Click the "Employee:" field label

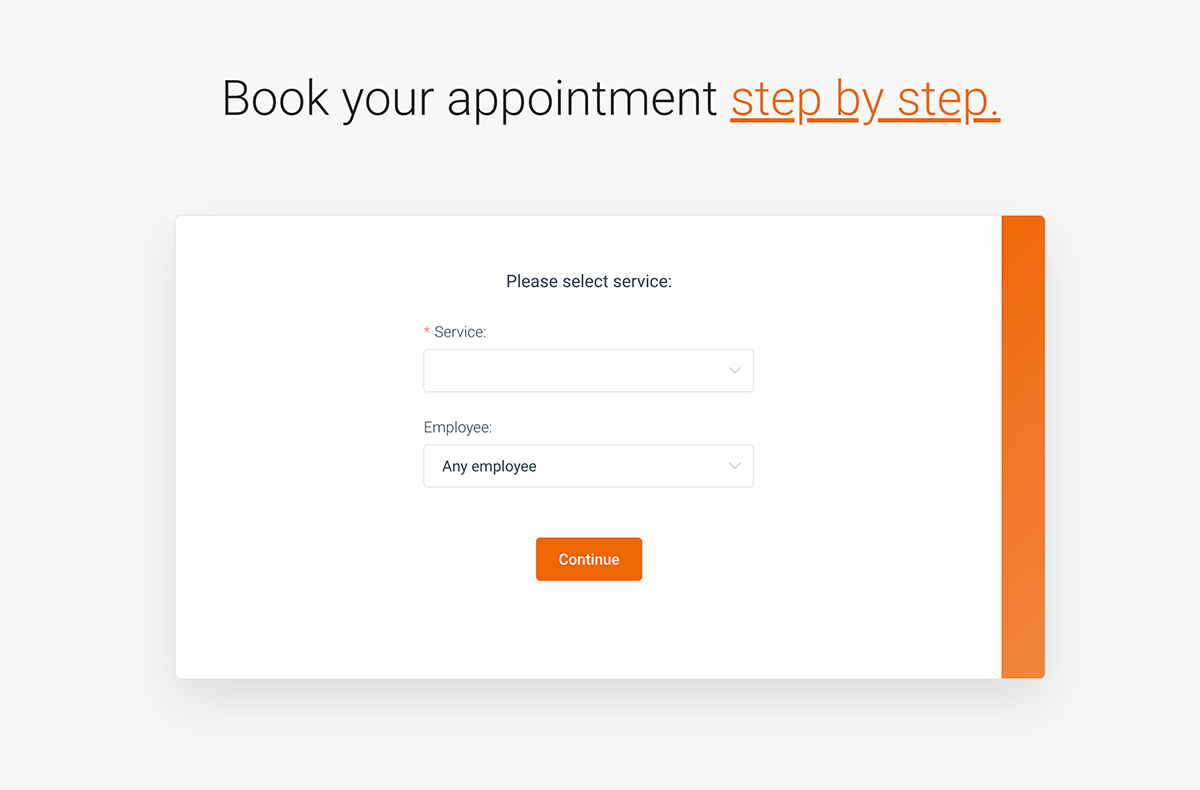[458, 428]
